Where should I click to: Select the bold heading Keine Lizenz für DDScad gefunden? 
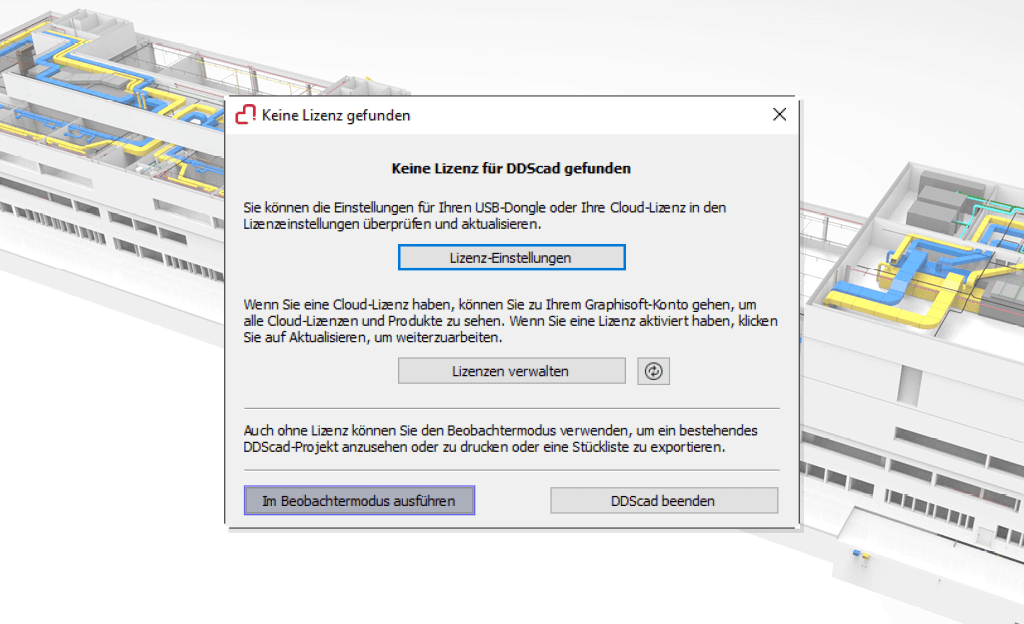(511, 169)
